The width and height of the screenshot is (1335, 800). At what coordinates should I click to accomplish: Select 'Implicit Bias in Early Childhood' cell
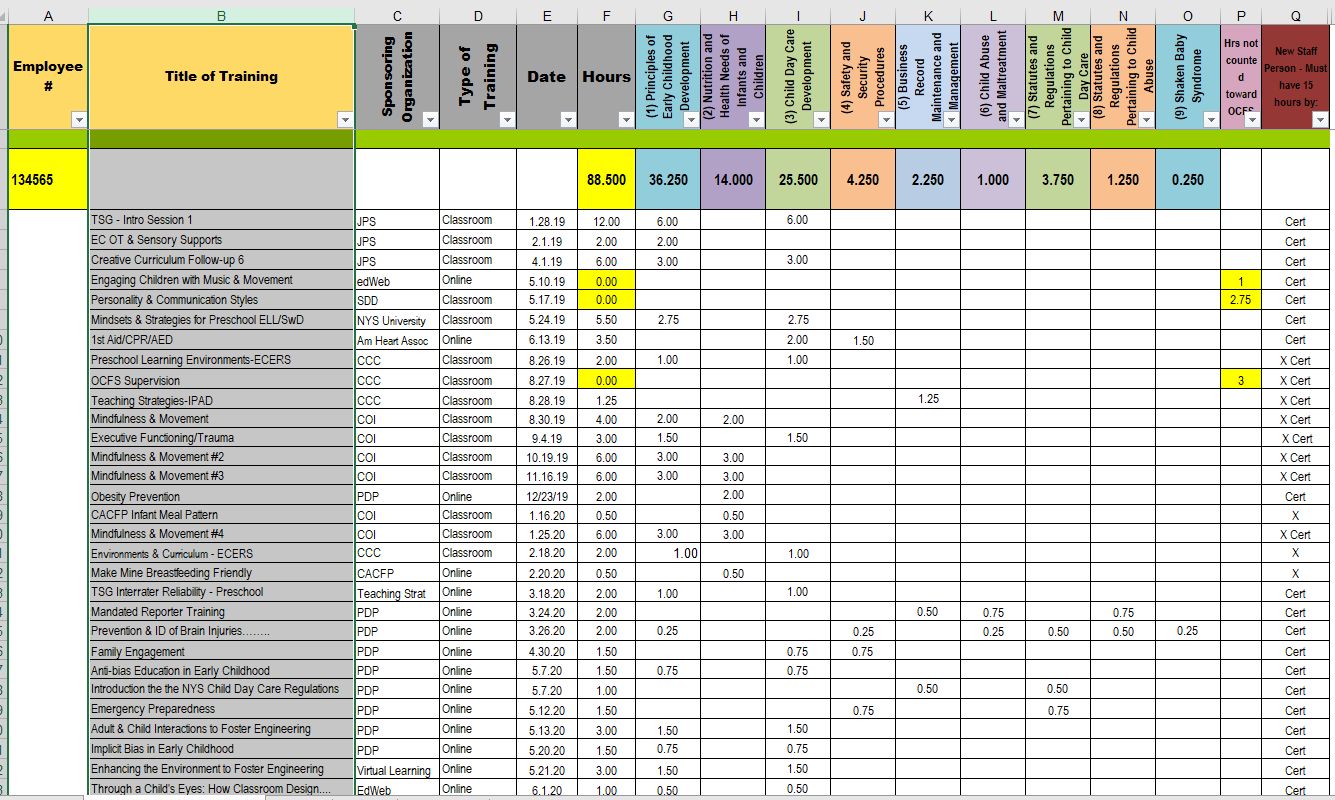click(221, 749)
